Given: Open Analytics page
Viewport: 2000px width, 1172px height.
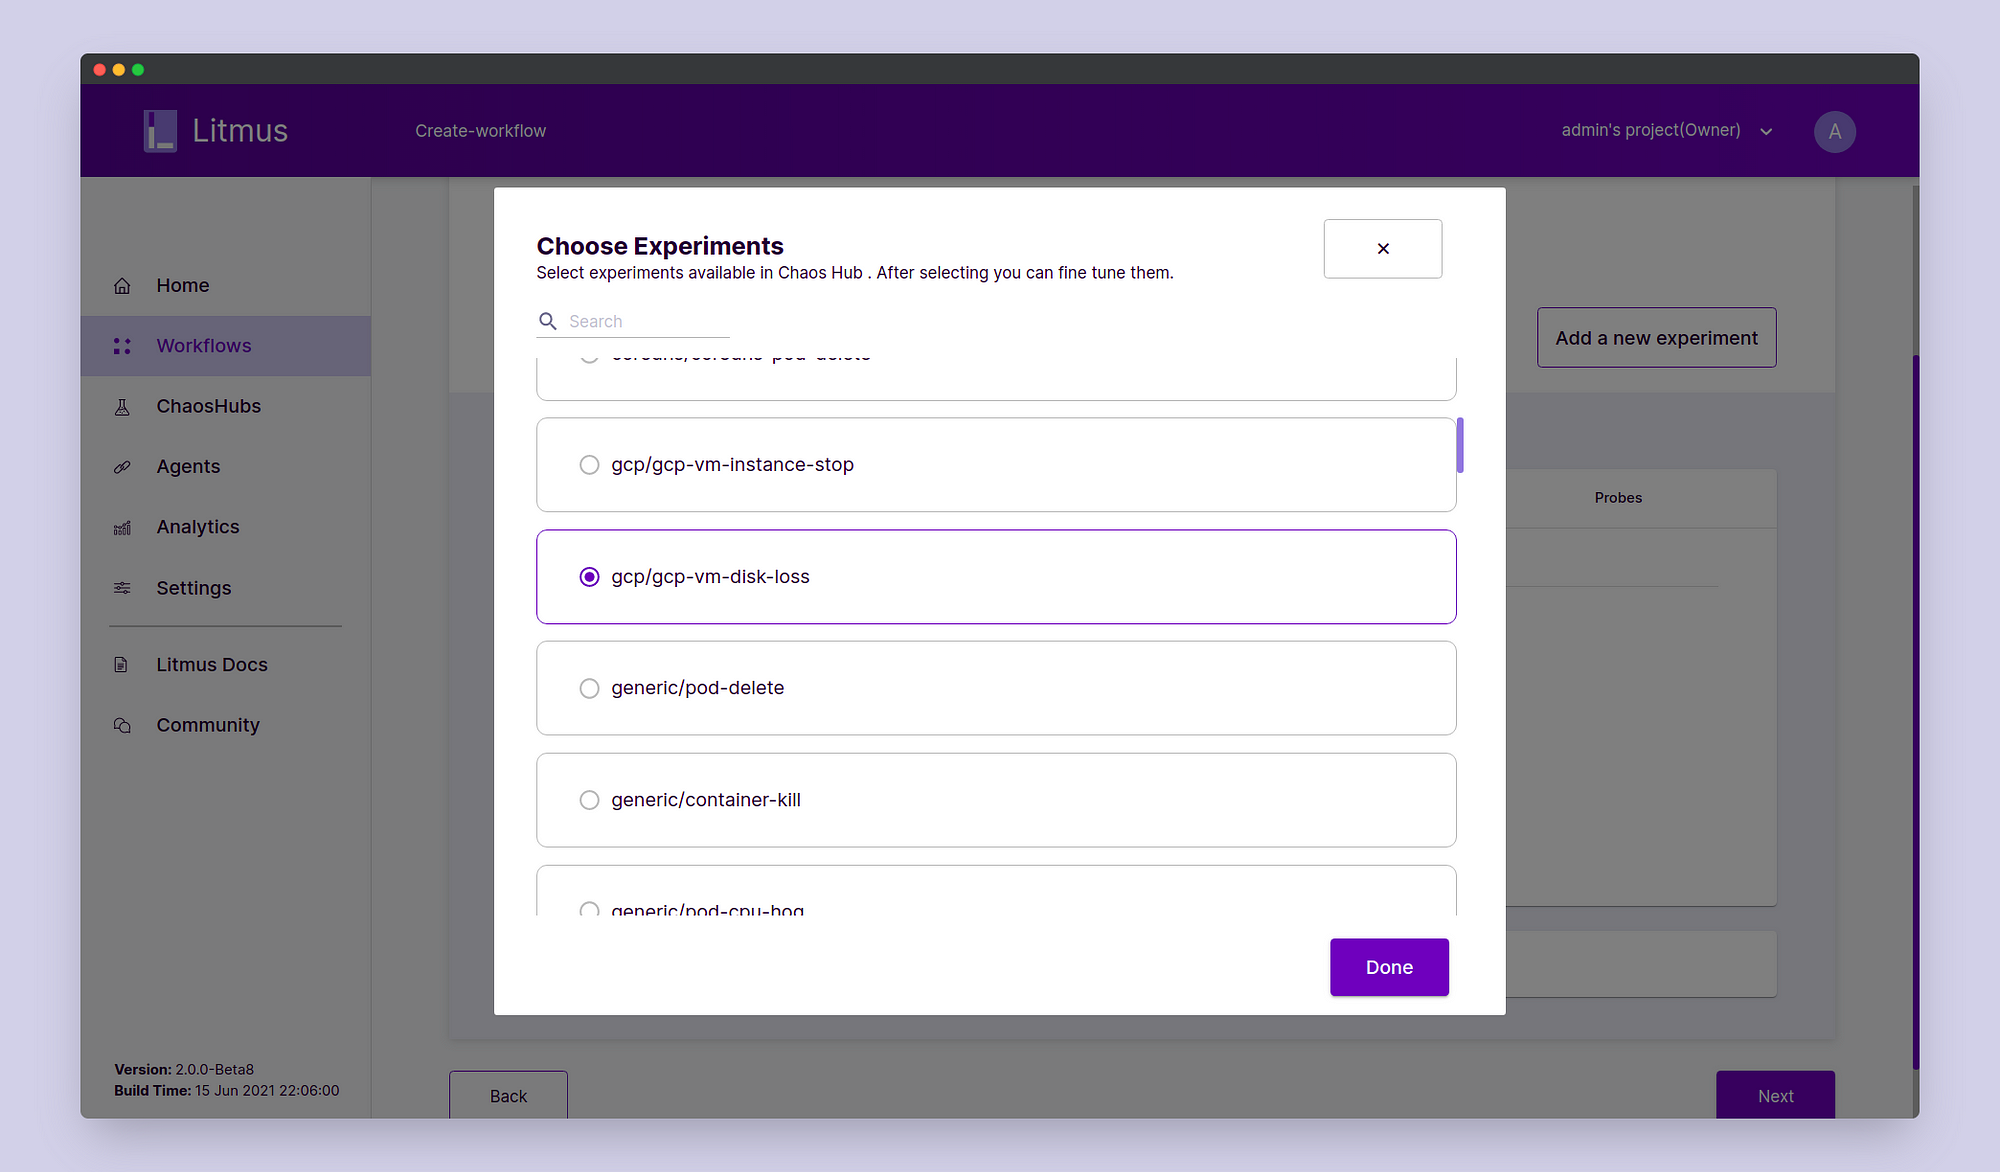Looking at the screenshot, I should 226,528.
